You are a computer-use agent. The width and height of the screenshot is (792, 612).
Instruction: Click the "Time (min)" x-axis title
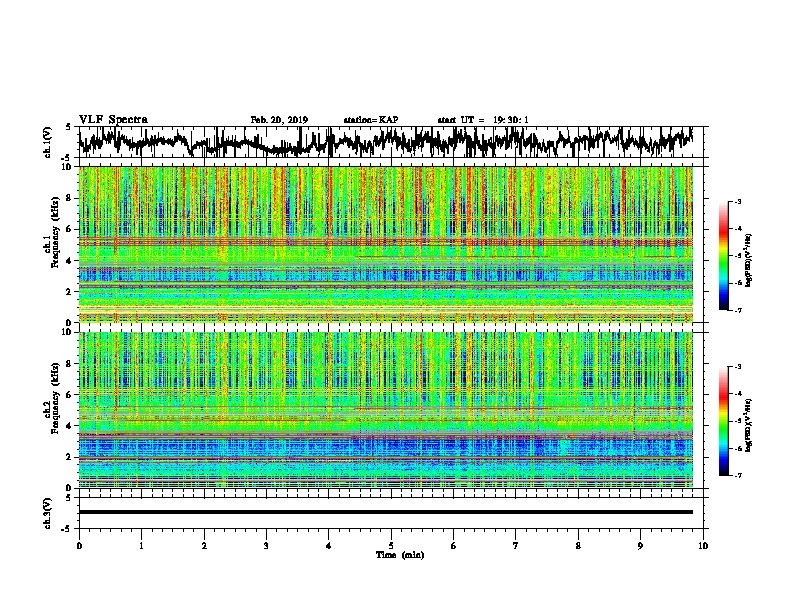coord(400,555)
